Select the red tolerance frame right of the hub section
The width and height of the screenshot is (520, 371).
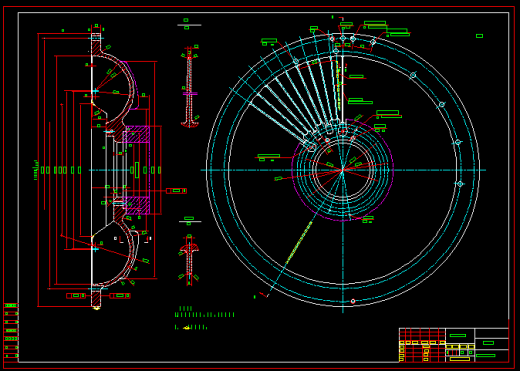(x=176, y=191)
